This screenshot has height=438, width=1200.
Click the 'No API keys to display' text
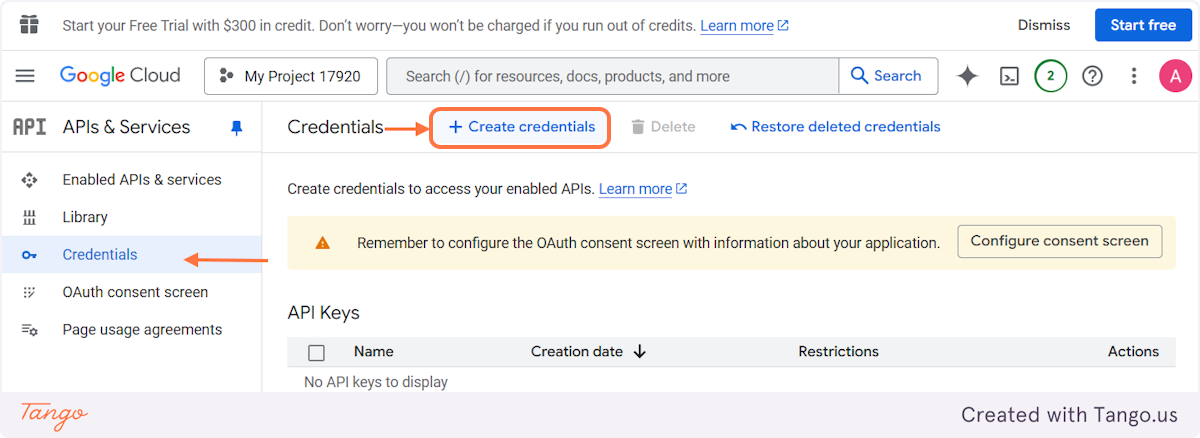pyautogui.click(x=376, y=382)
